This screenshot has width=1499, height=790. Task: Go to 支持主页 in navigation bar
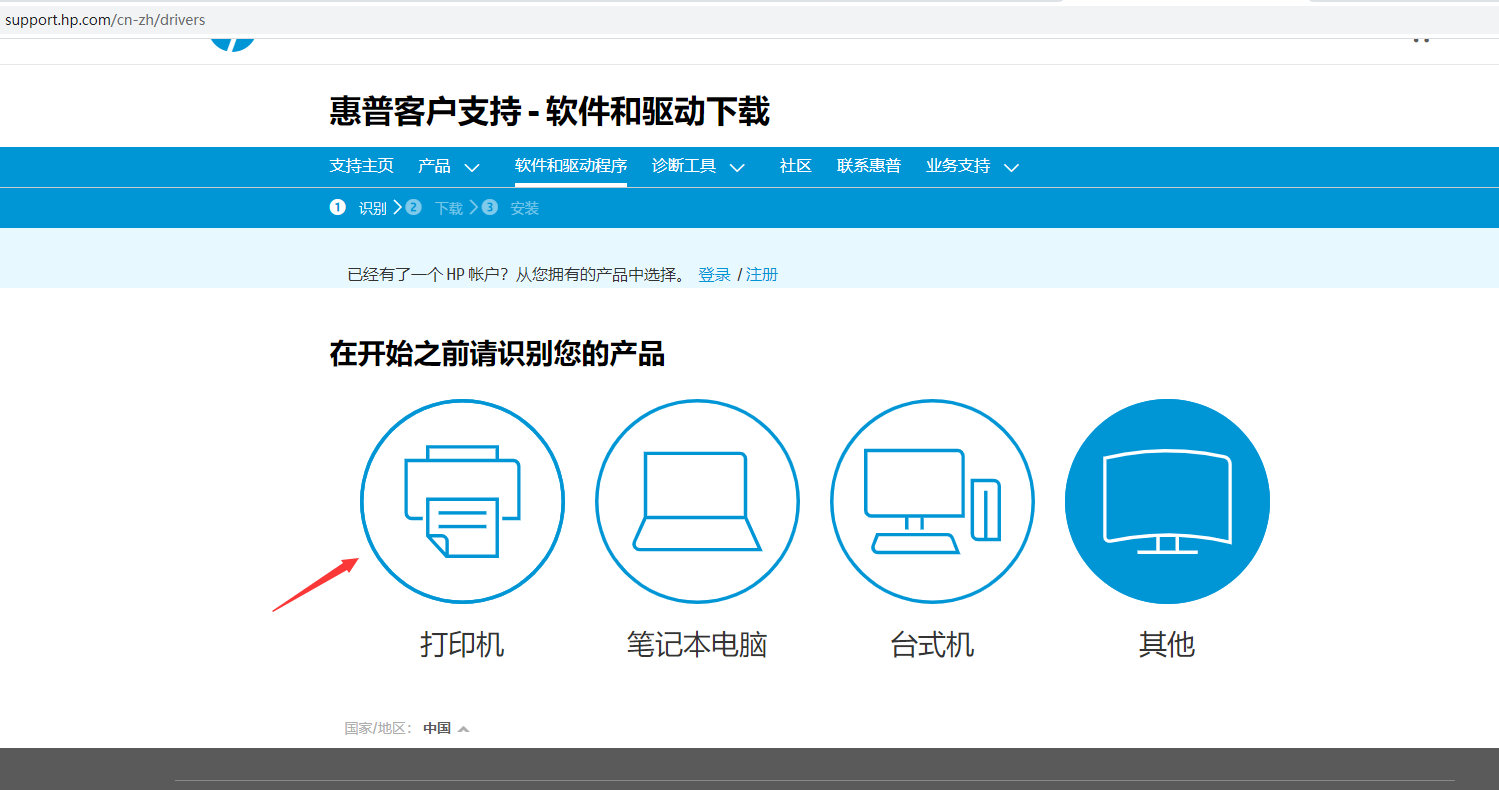tap(361, 166)
